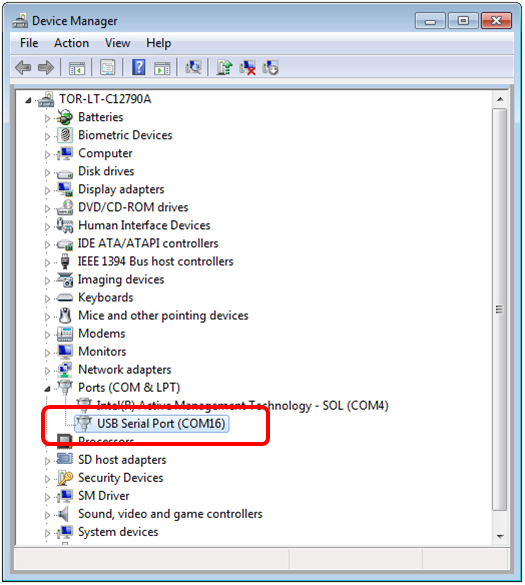The height and width of the screenshot is (585, 525).
Task: Open the Action menu
Action: (71, 43)
